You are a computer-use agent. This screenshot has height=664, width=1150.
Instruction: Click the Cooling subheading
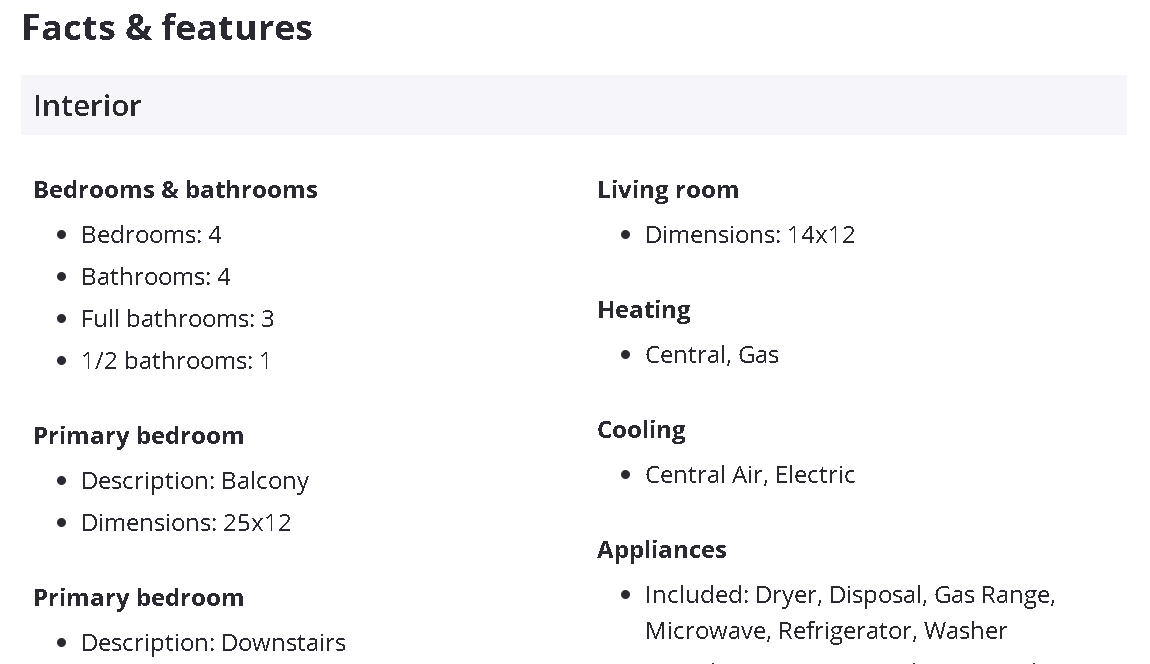click(641, 430)
